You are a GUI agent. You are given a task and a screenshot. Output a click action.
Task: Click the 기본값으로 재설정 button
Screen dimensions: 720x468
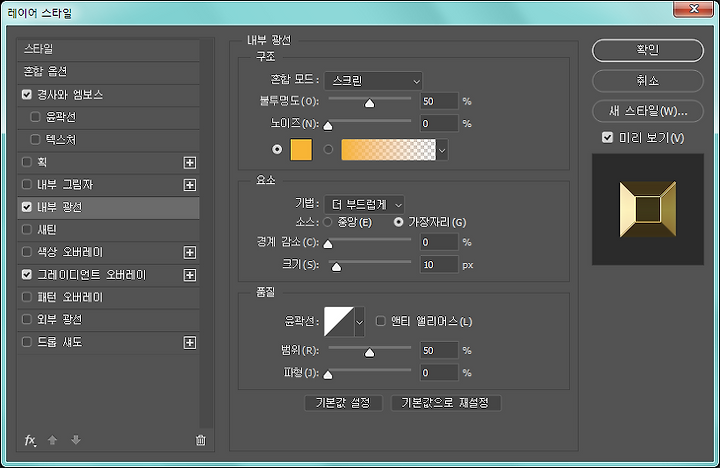pos(445,403)
